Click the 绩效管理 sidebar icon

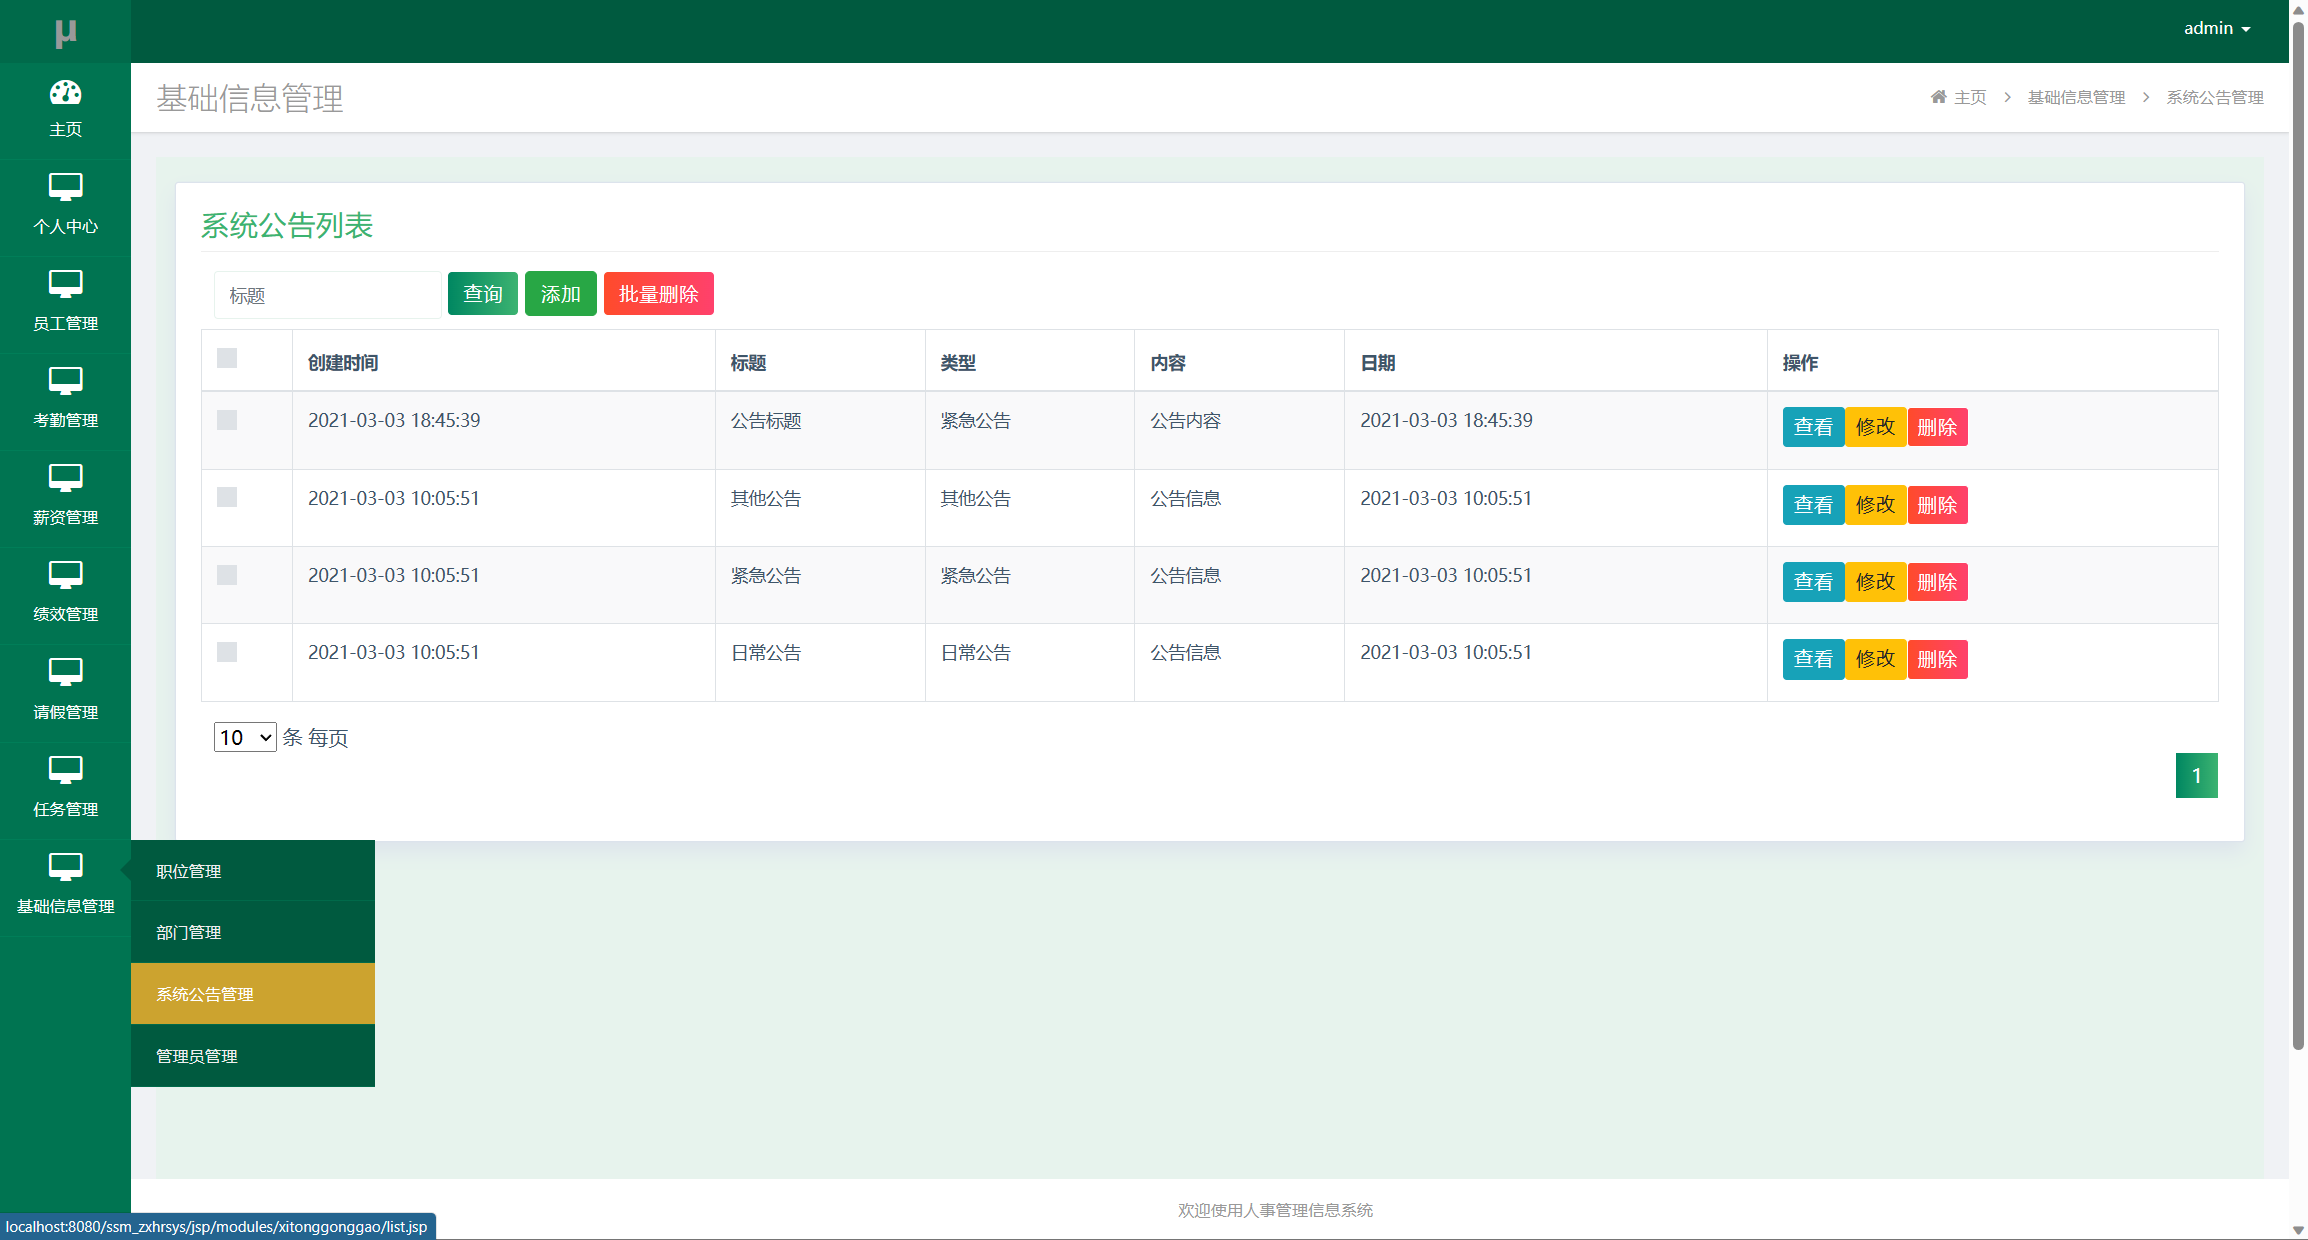pyautogui.click(x=65, y=575)
